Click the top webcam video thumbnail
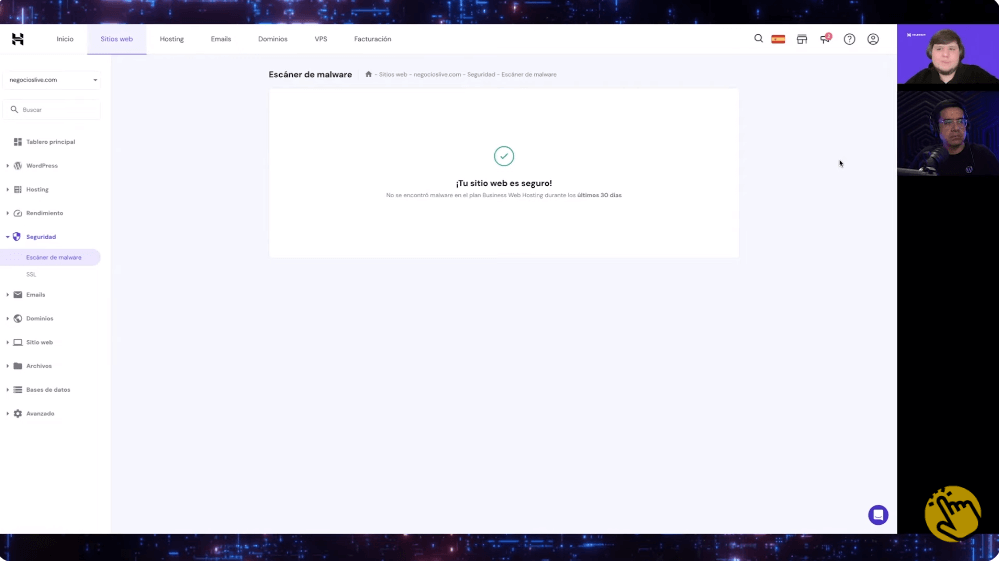999x561 pixels. (948, 55)
